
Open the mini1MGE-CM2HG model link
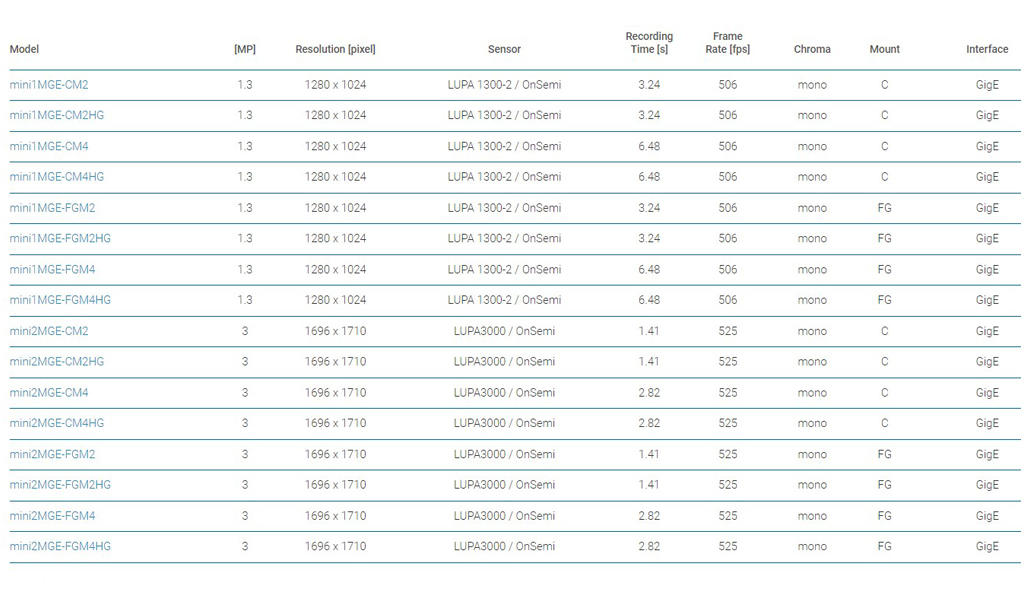57,116
